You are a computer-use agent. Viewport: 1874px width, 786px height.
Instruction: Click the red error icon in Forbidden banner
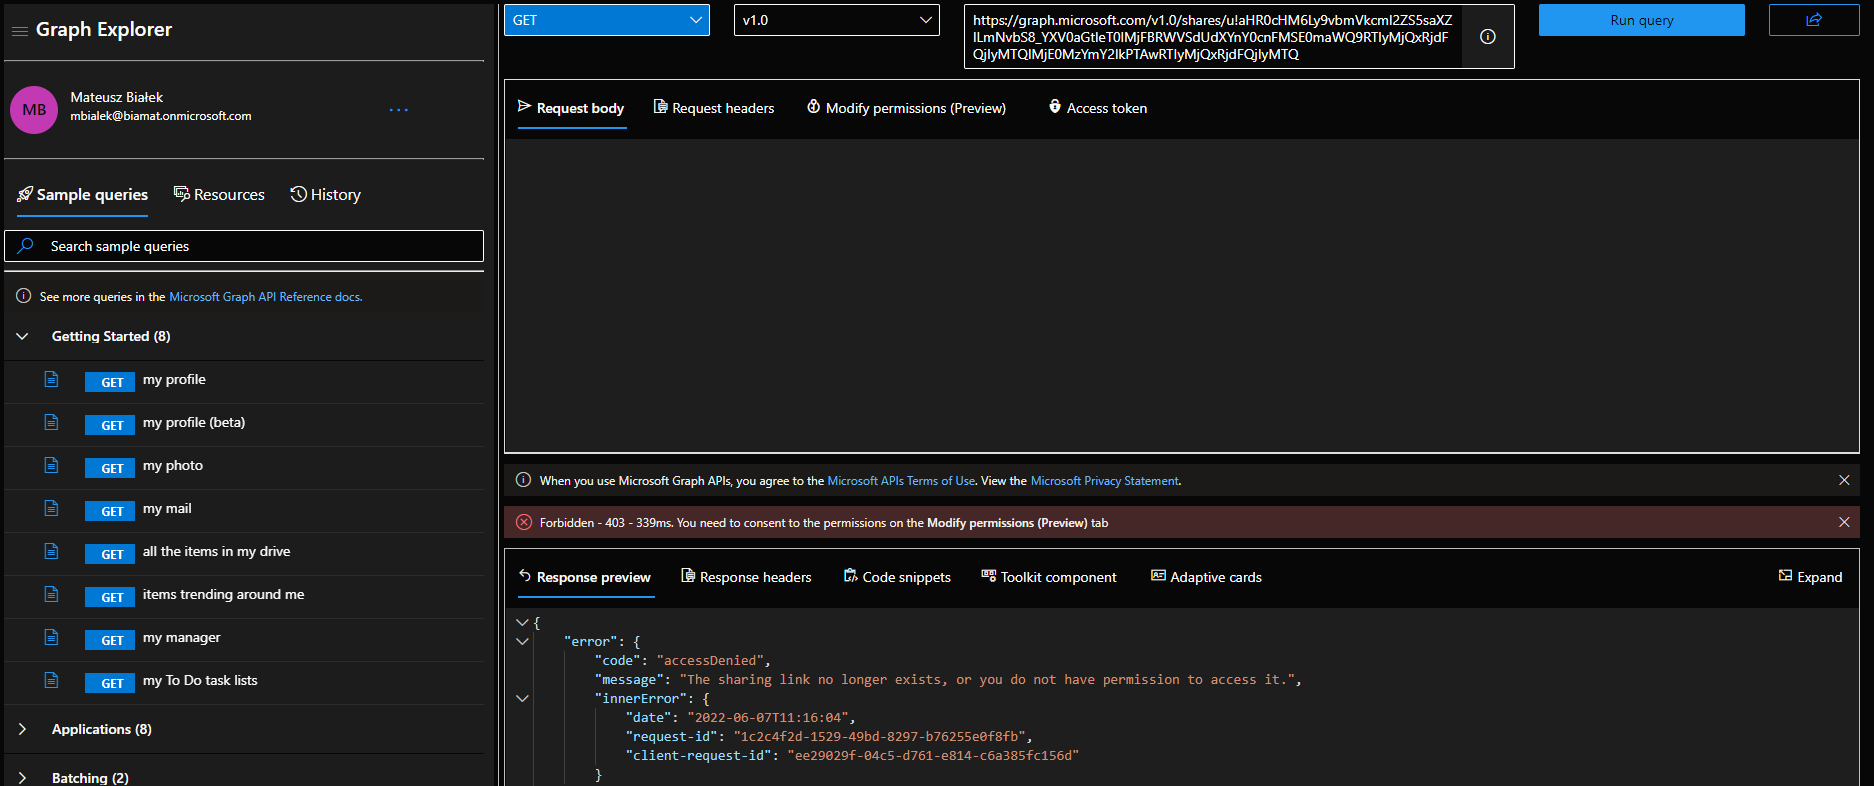point(524,522)
